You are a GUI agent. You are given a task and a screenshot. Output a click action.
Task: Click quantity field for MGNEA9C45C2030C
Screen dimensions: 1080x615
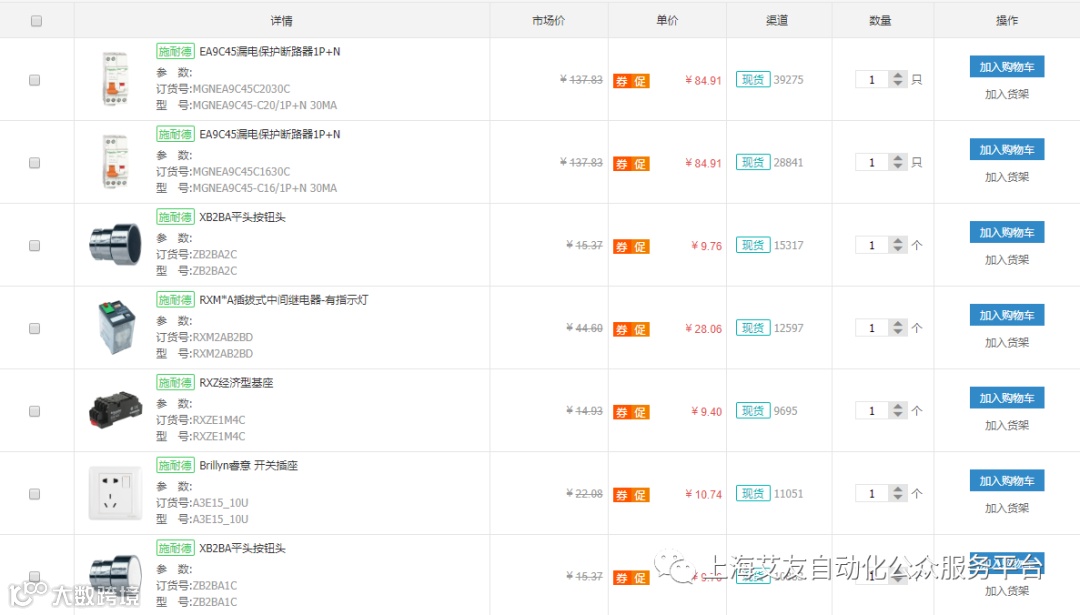click(872, 79)
